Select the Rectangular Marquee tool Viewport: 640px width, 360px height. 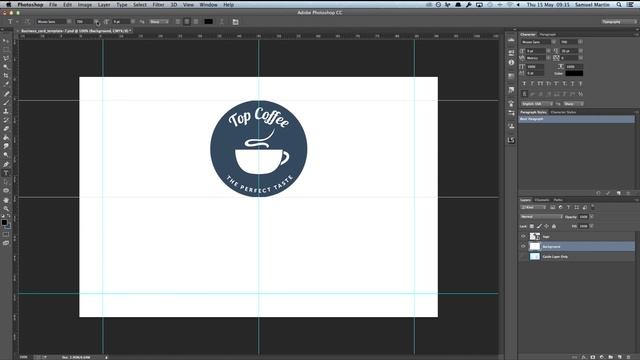click(x=6, y=50)
